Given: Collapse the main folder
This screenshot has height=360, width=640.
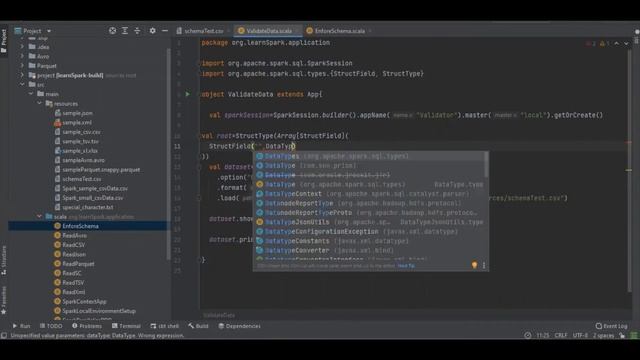Looking at the screenshot, I should coord(31,94).
